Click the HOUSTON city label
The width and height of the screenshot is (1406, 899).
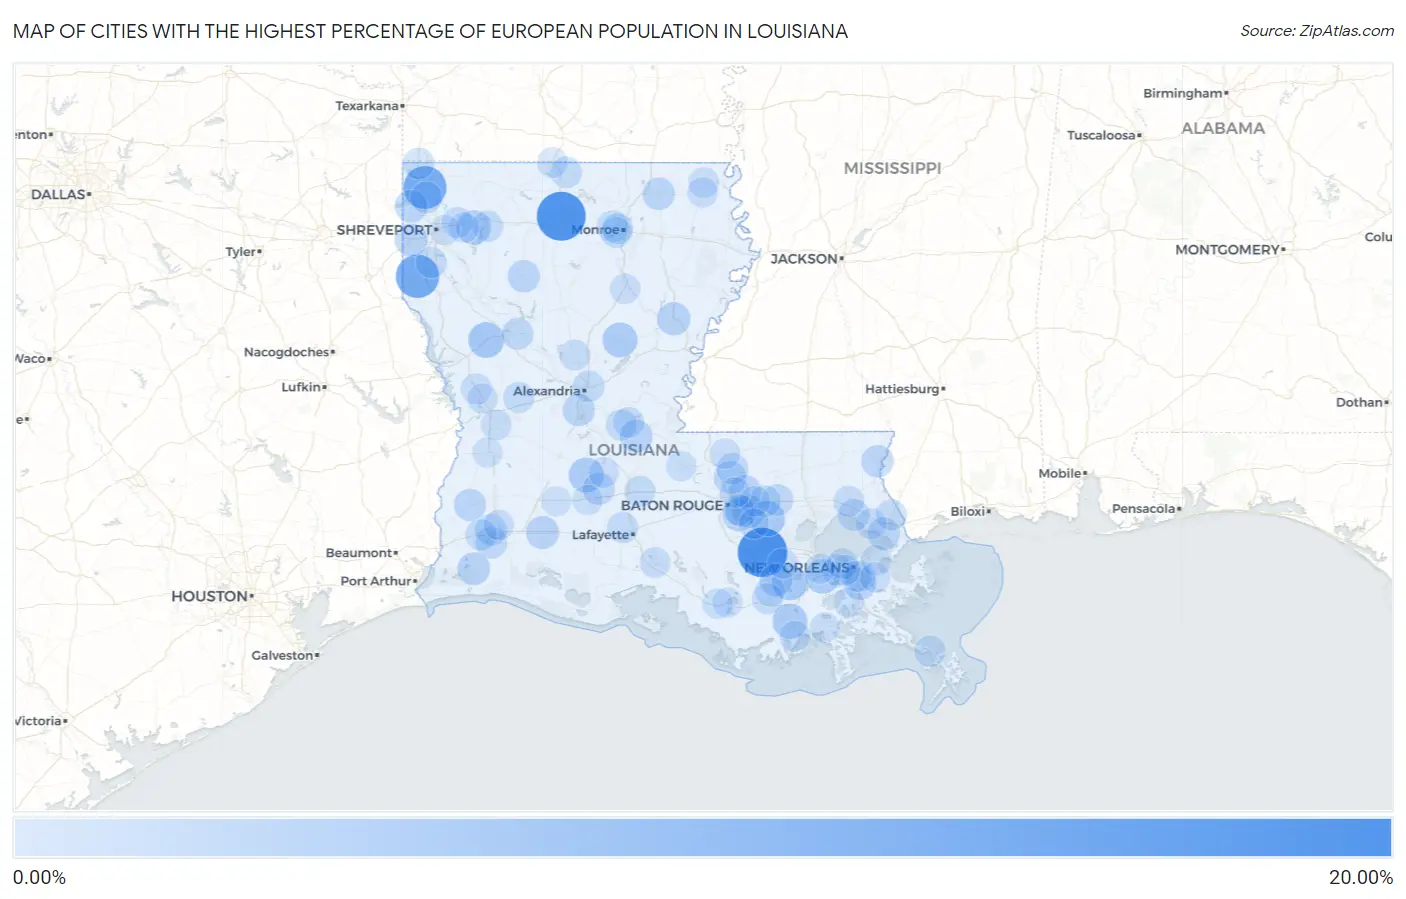(210, 596)
